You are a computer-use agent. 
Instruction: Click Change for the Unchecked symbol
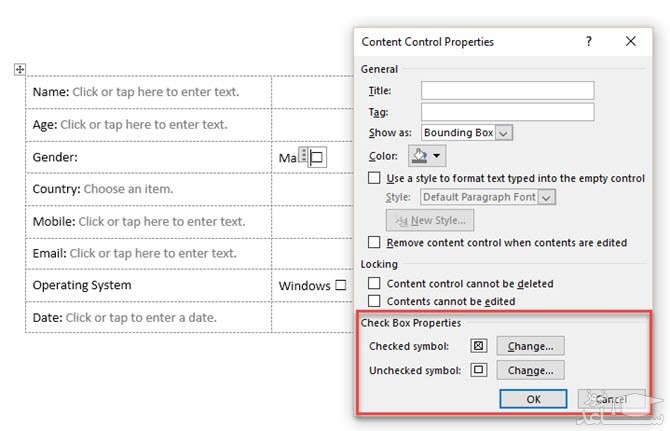[x=530, y=370]
